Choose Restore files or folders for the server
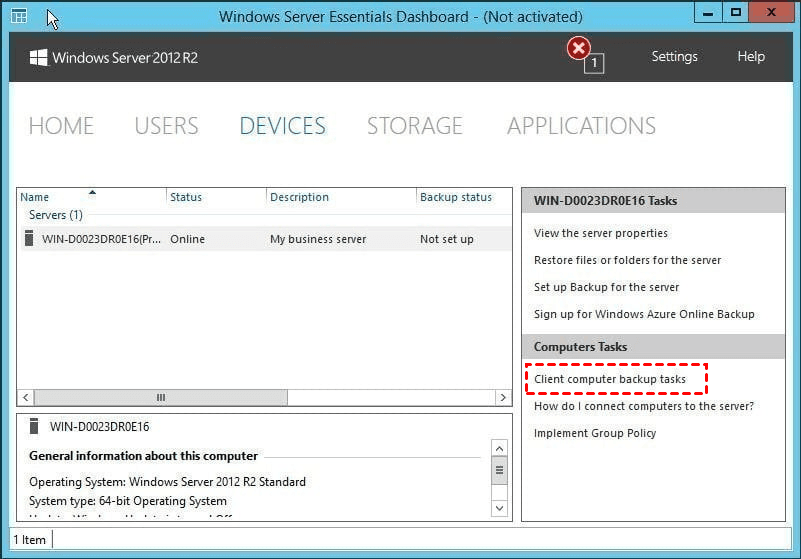This screenshot has height=559, width=801. pyautogui.click(x=627, y=260)
